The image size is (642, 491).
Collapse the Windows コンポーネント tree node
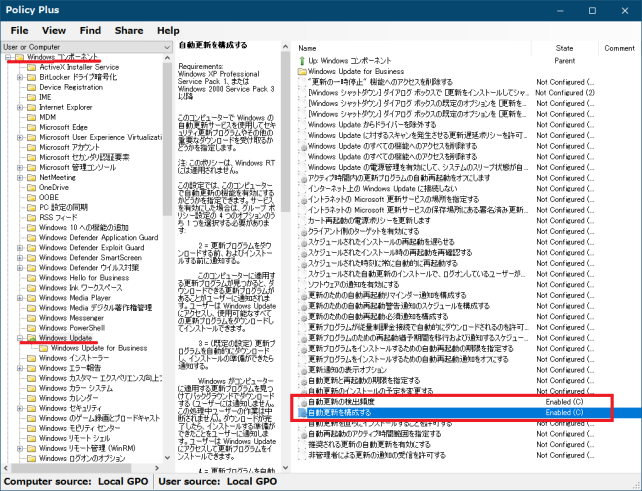coord(9,57)
